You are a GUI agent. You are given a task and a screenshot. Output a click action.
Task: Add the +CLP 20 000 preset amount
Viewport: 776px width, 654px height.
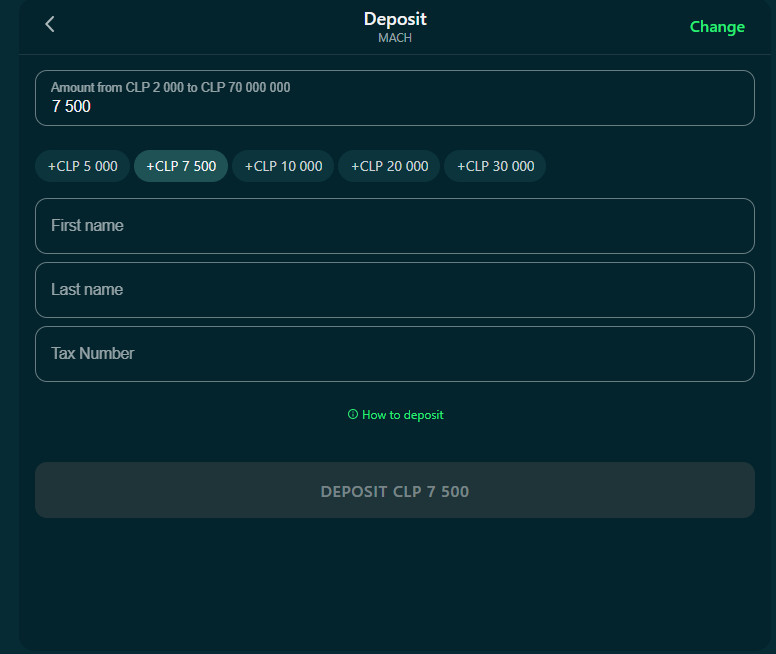(x=389, y=166)
